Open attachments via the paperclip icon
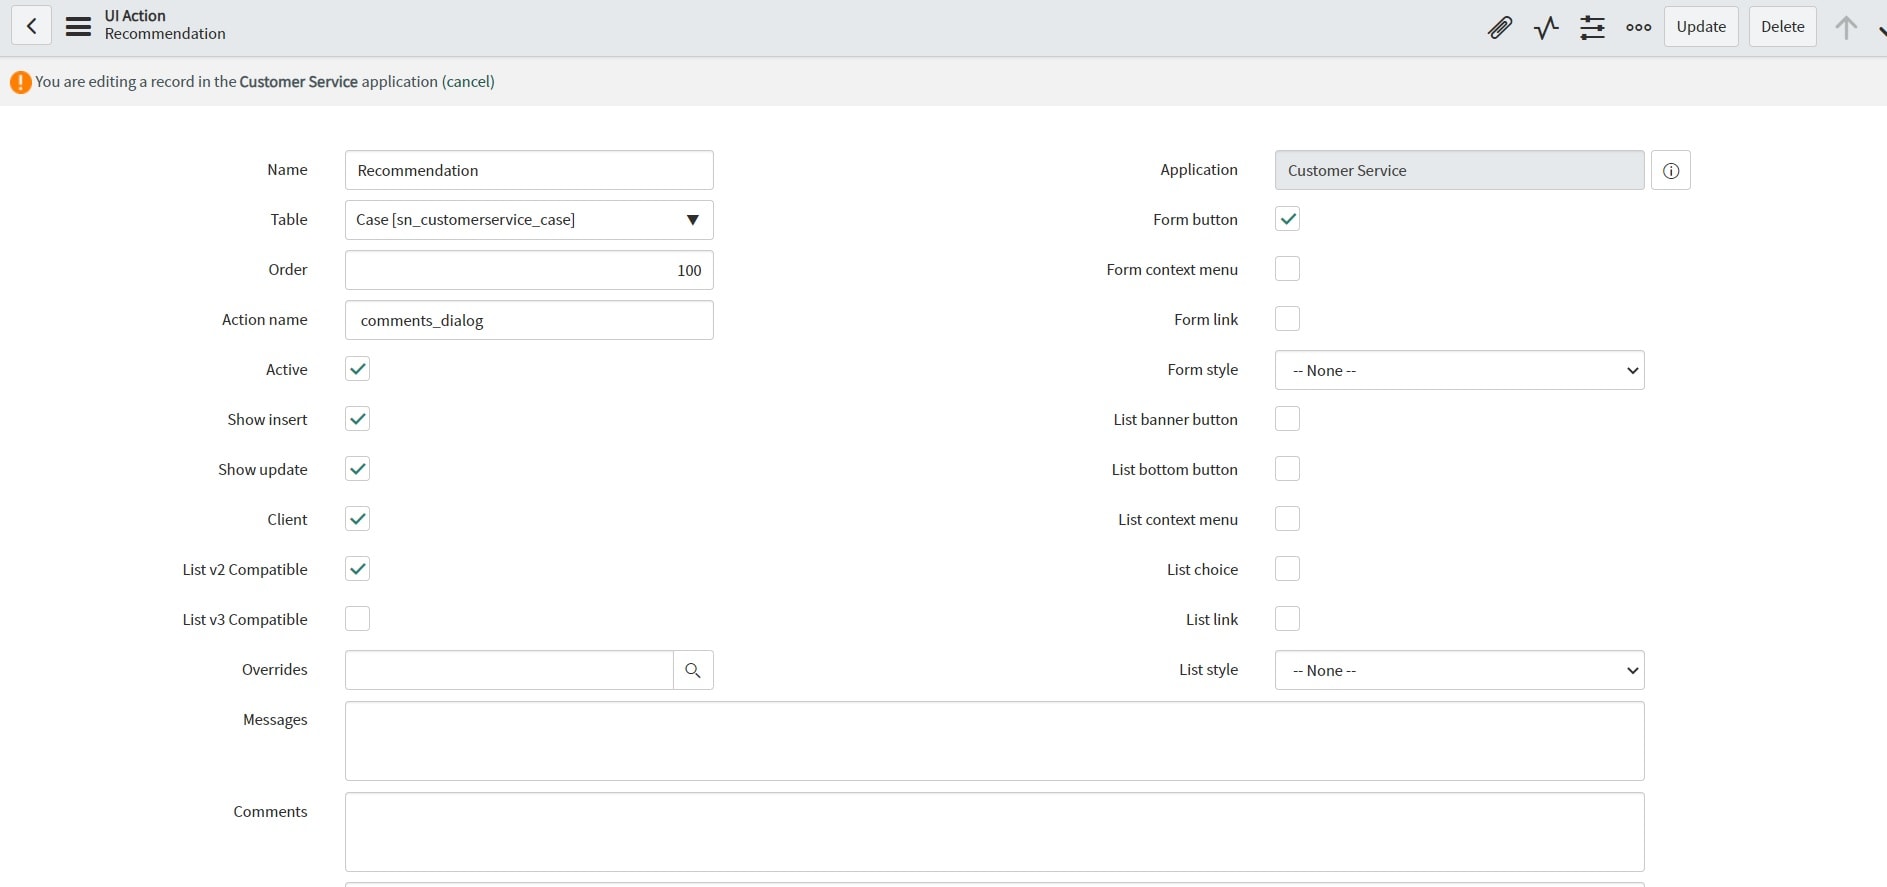The width and height of the screenshot is (1887, 887). (1500, 27)
